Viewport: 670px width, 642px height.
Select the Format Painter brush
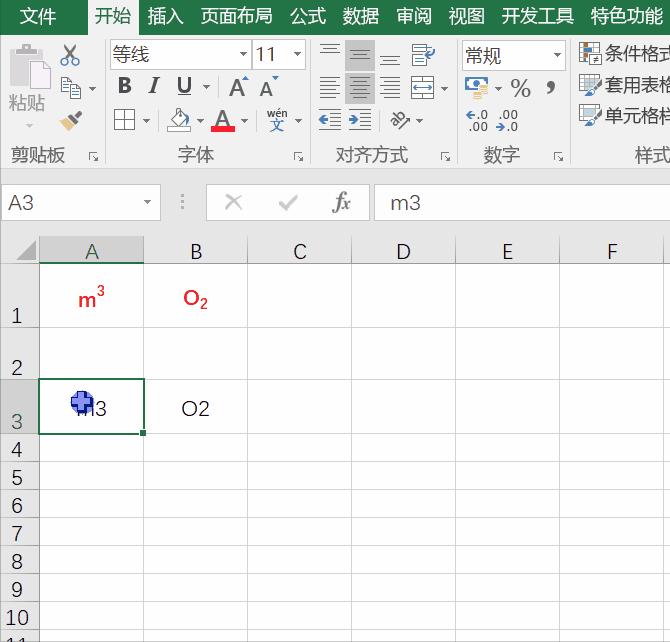(x=71, y=121)
